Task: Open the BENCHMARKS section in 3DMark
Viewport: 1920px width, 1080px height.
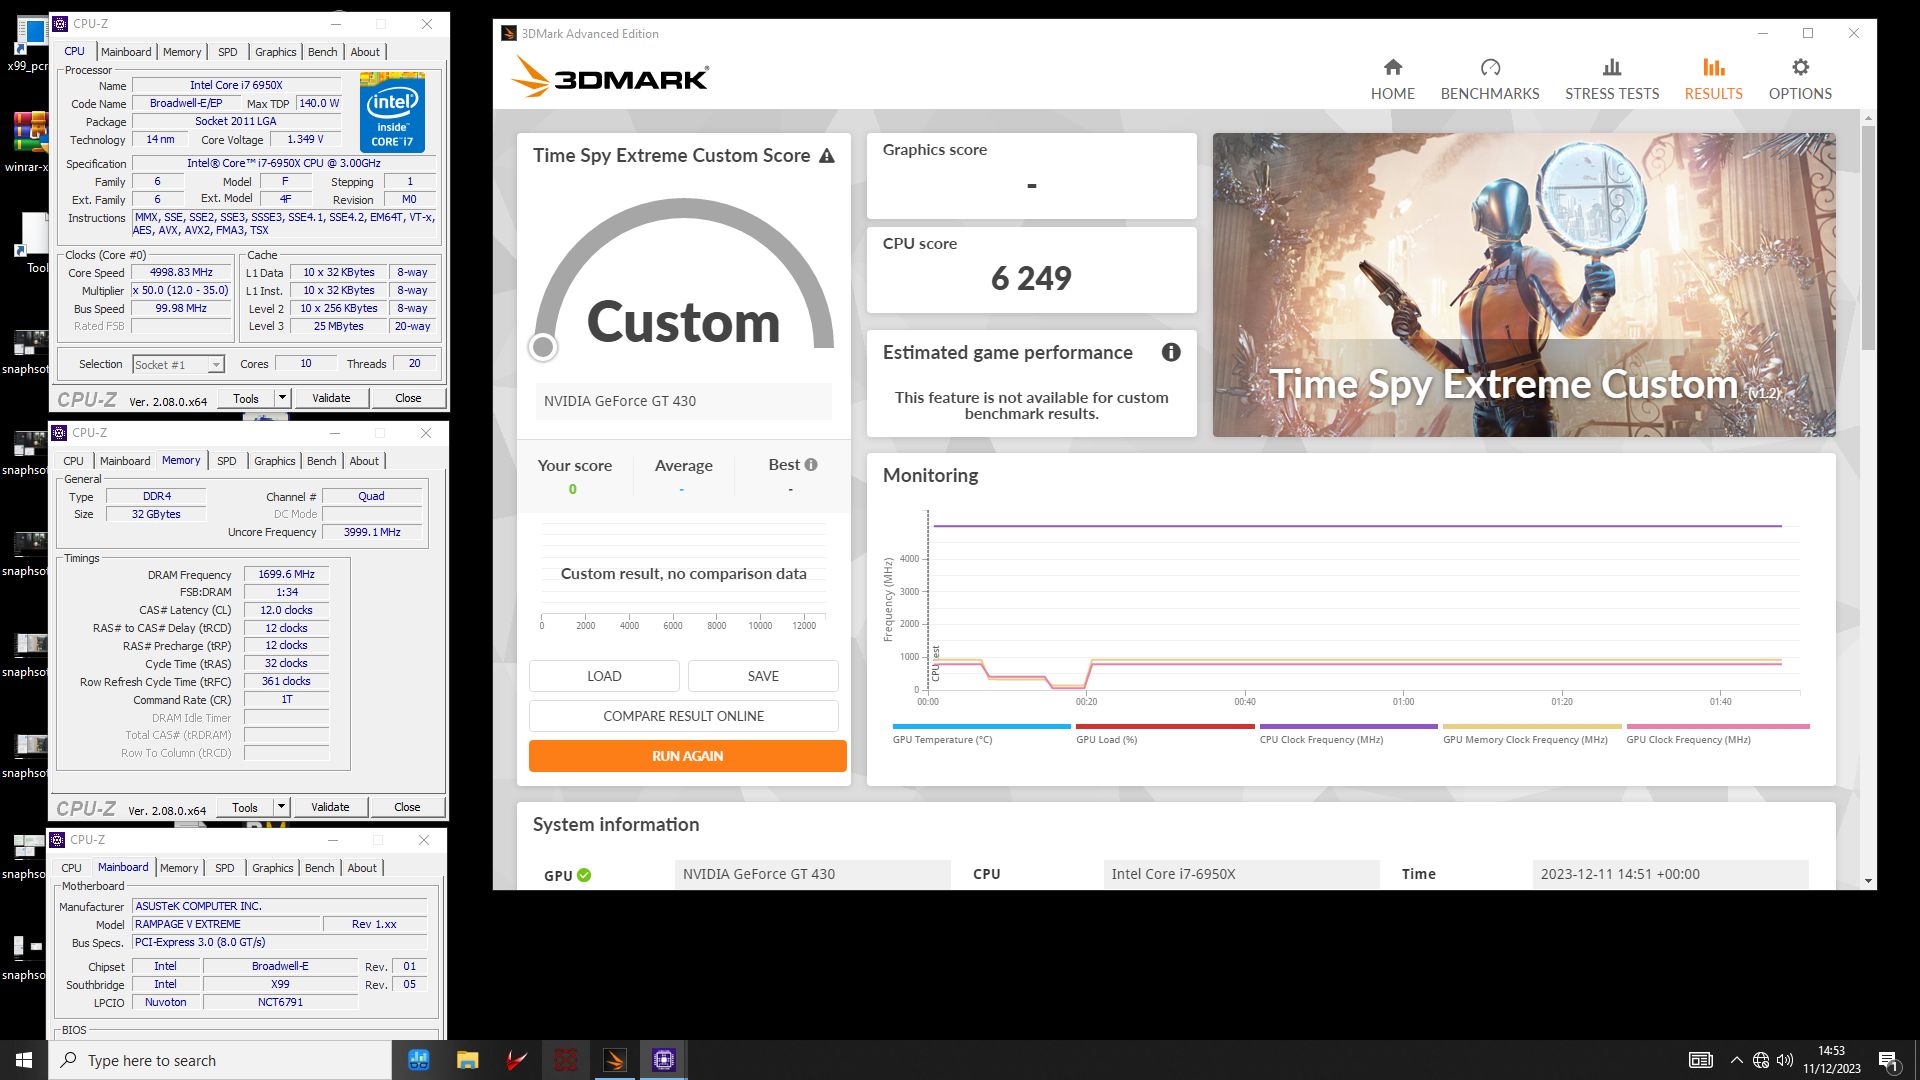Action: coord(1490,79)
